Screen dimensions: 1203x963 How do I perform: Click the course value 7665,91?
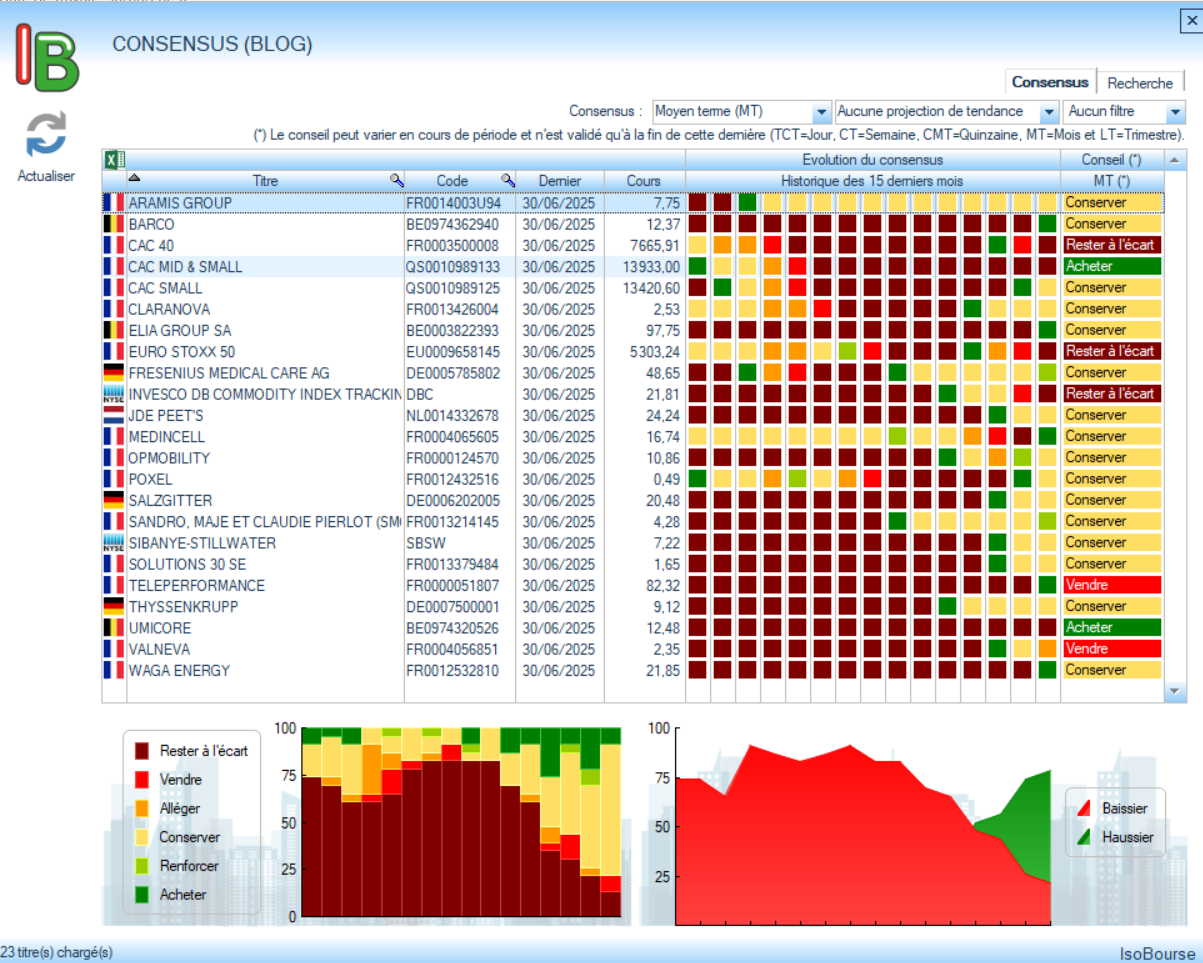click(653, 245)
